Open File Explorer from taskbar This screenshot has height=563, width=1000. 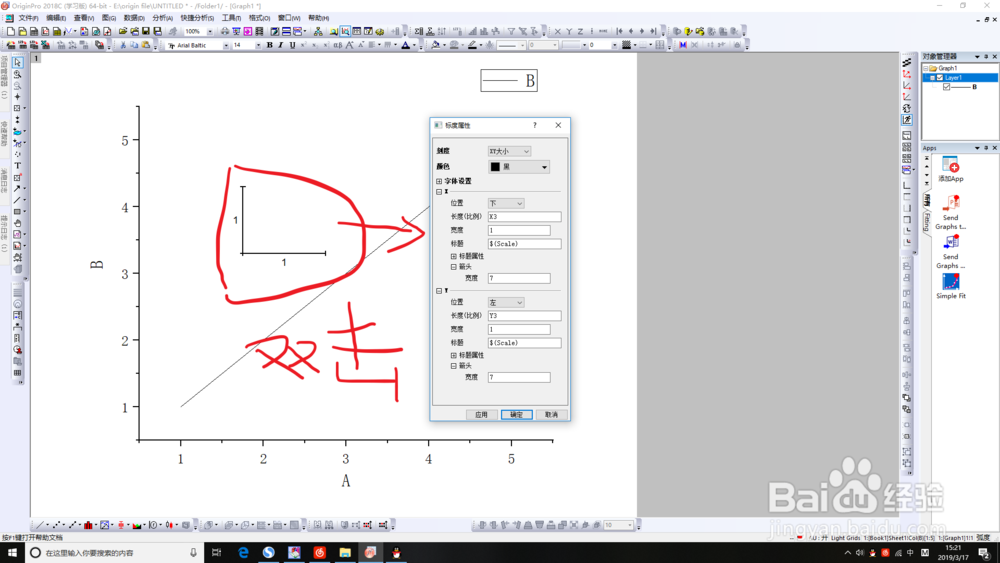click(345, 553)
